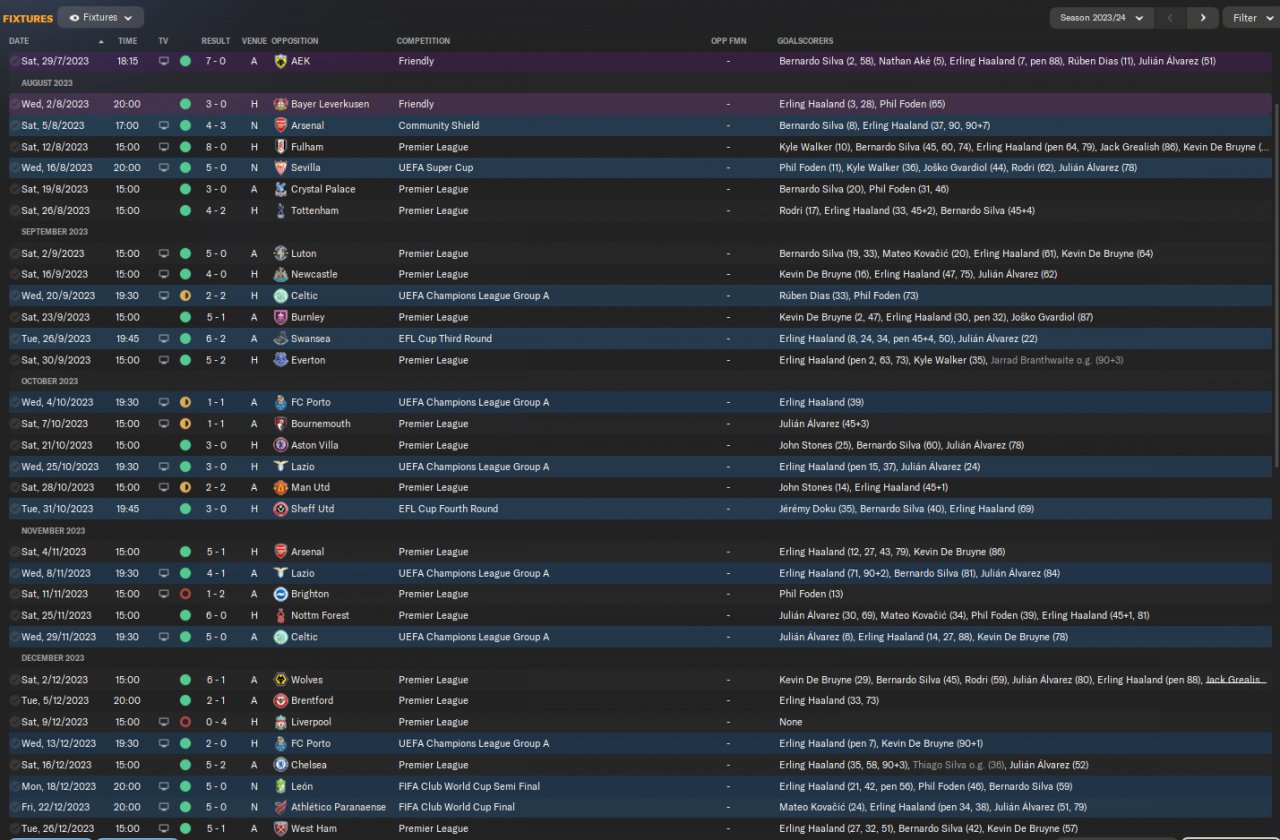This screenshot has height=840, width=1280.
Task: Go to the previous season arrow
Action: click(x=1170, y=18)
